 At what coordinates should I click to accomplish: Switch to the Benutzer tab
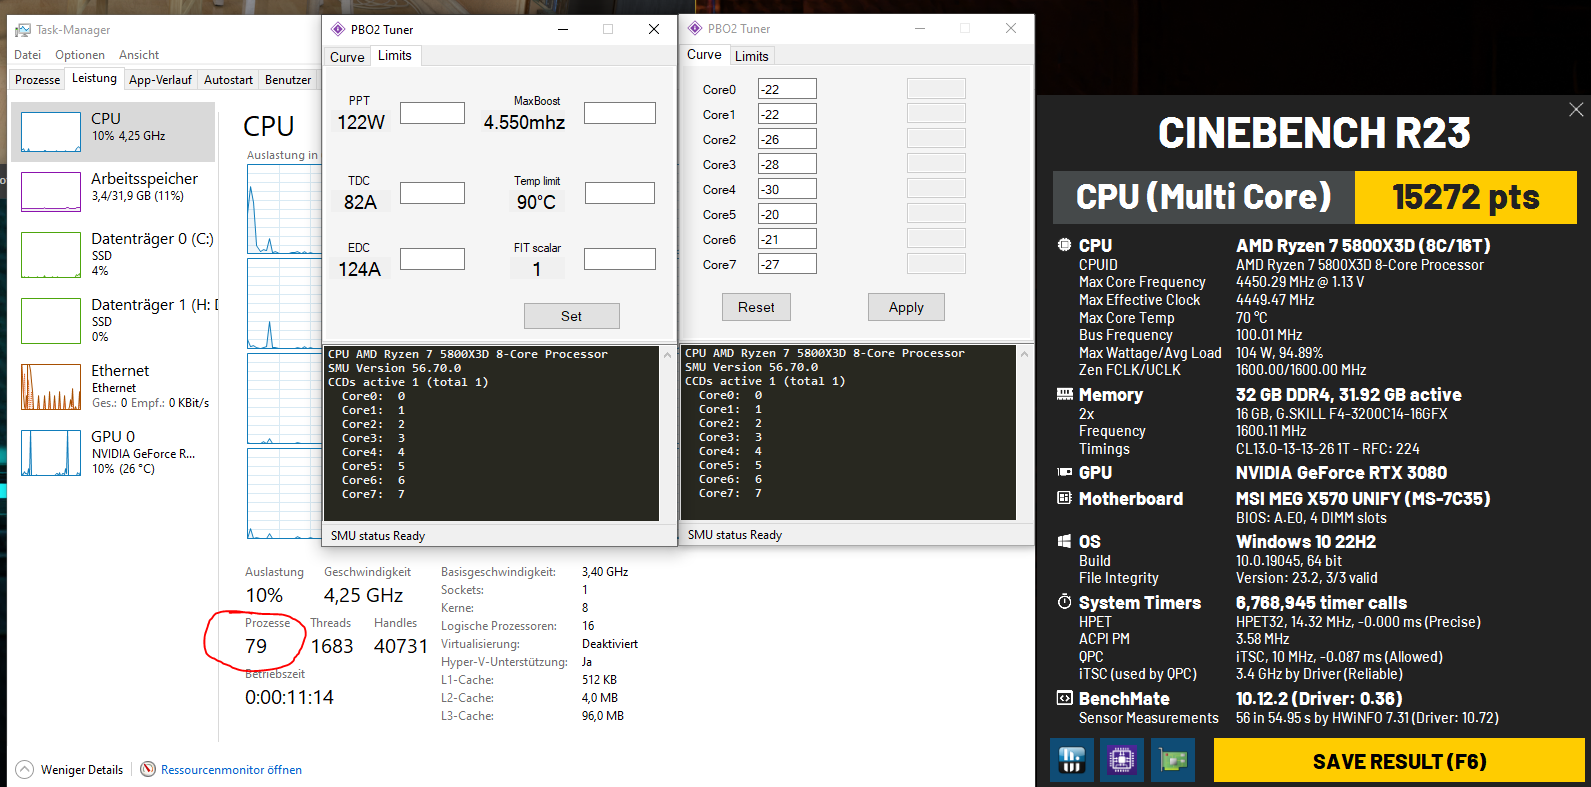[x=288, y=80]
